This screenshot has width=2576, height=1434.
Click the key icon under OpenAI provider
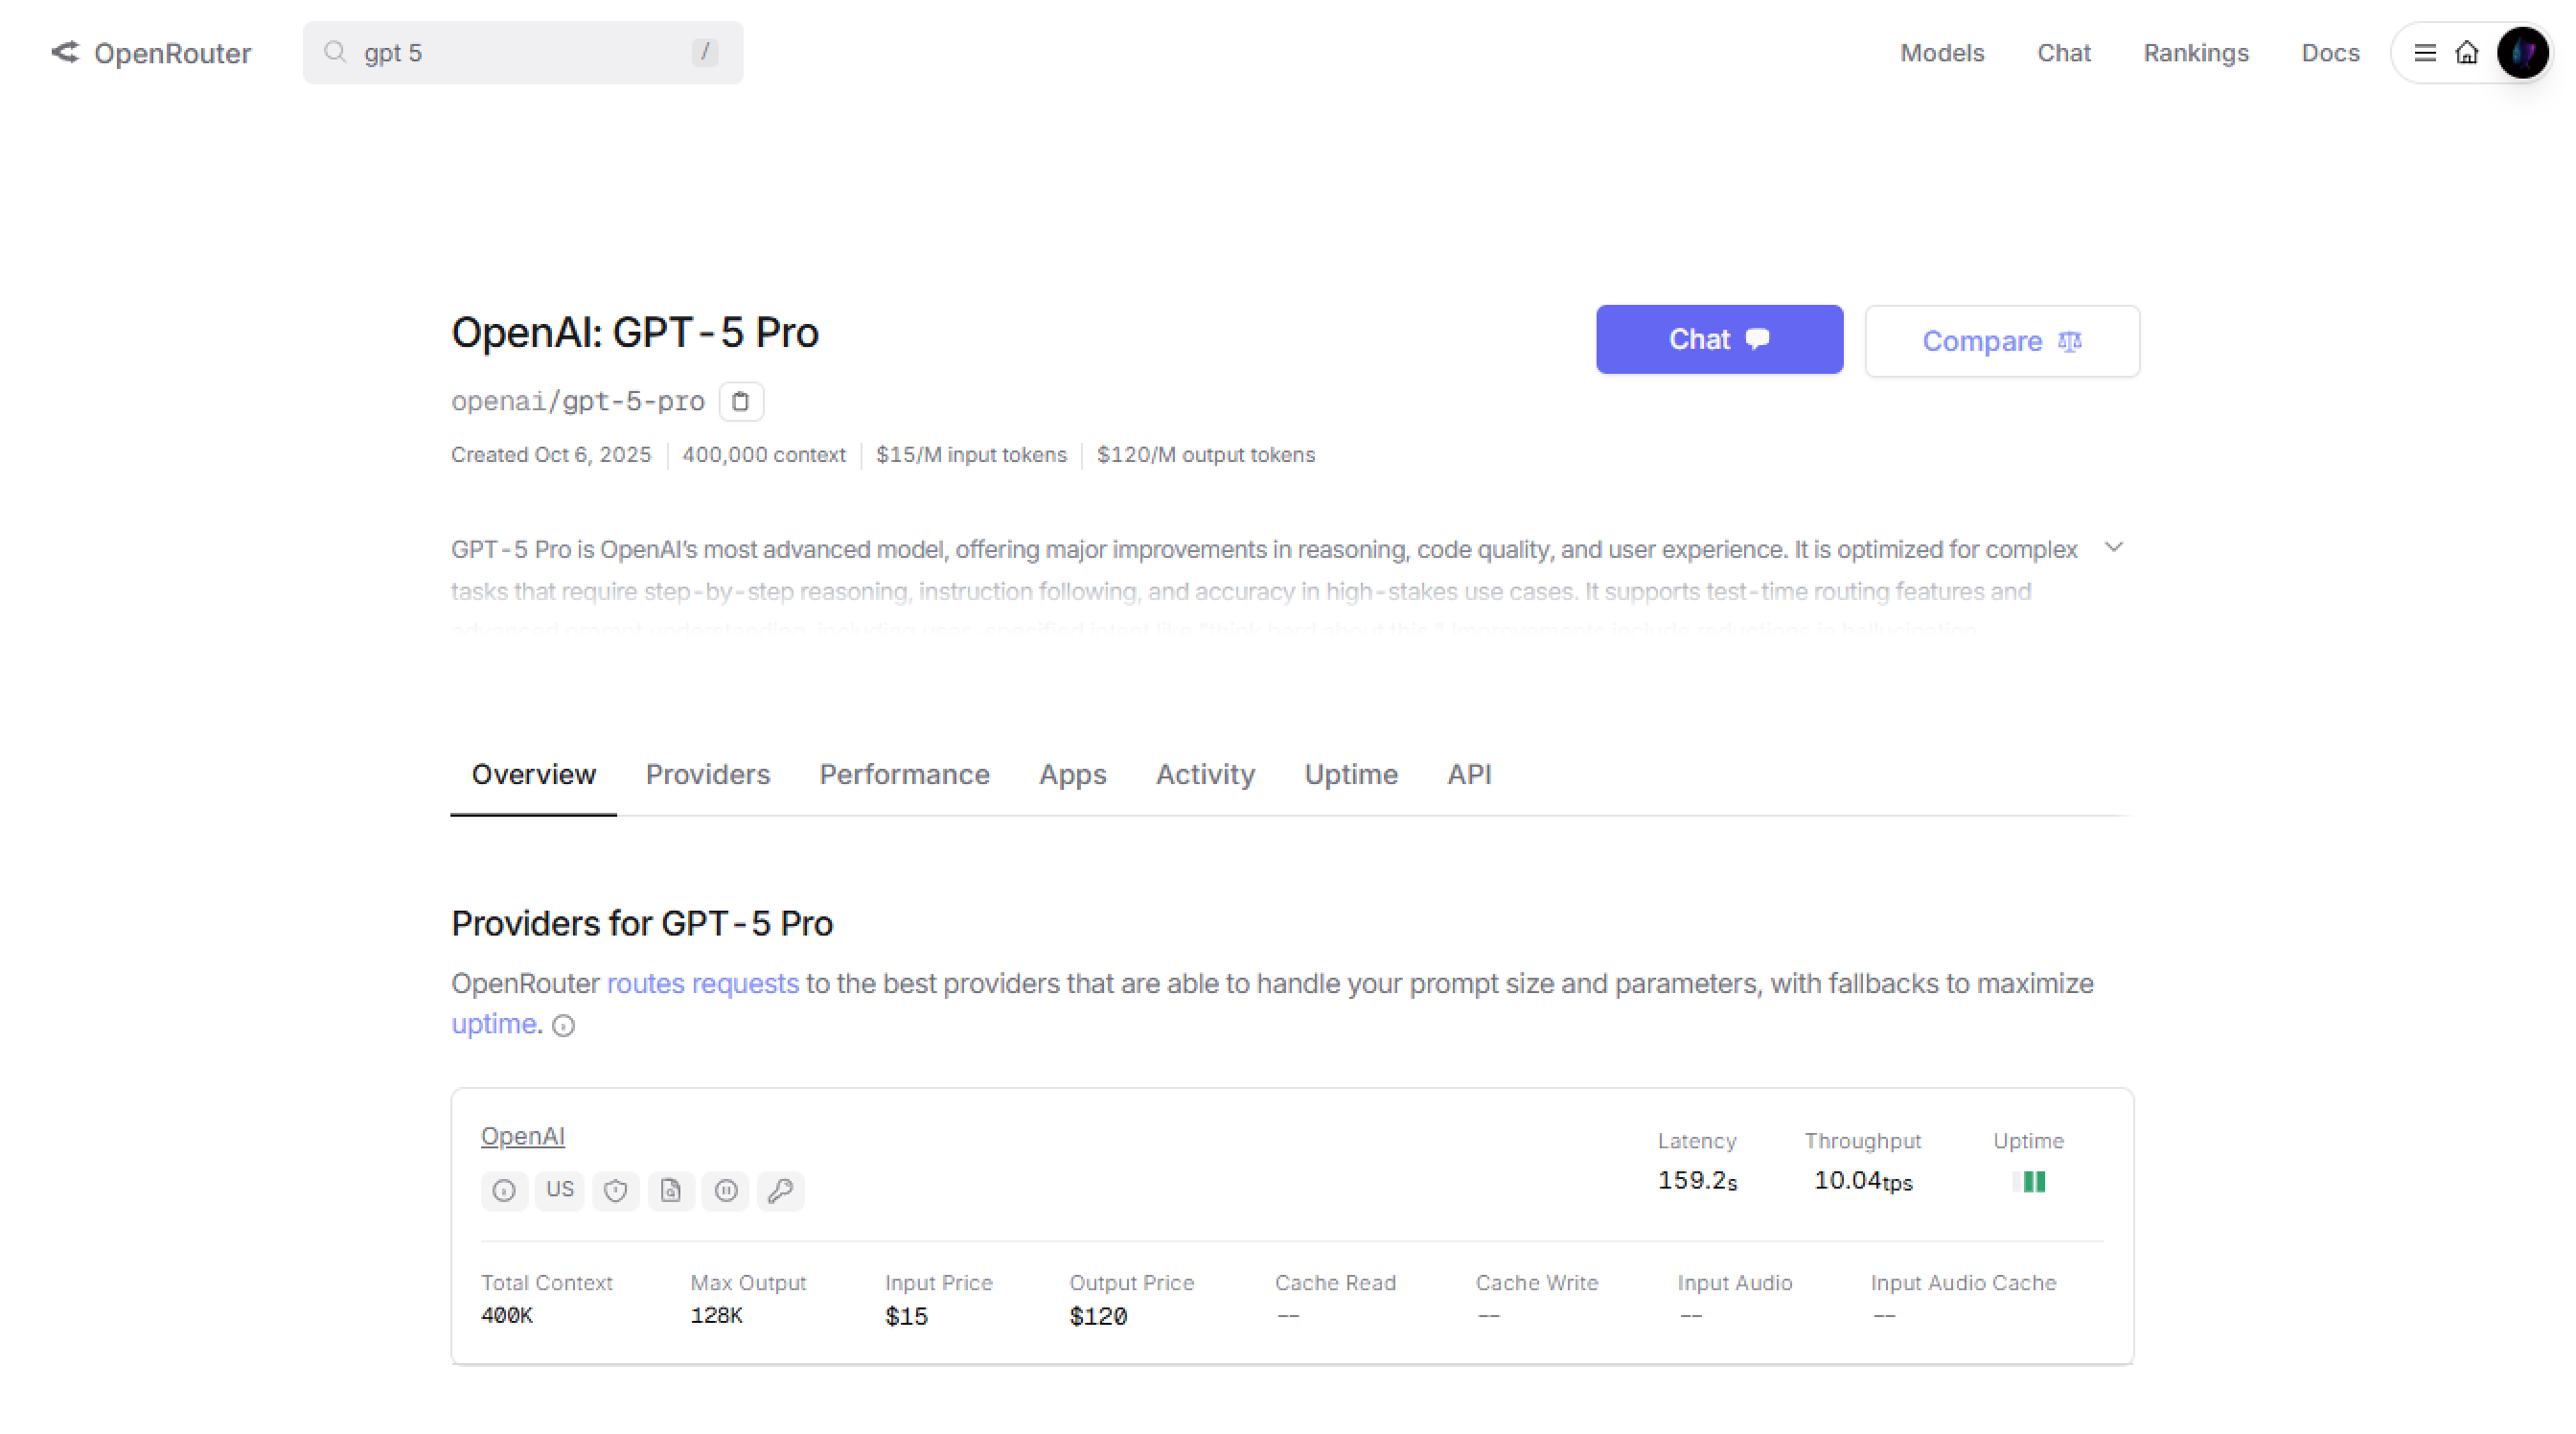pyautogui.click(x=780, y=1190)
